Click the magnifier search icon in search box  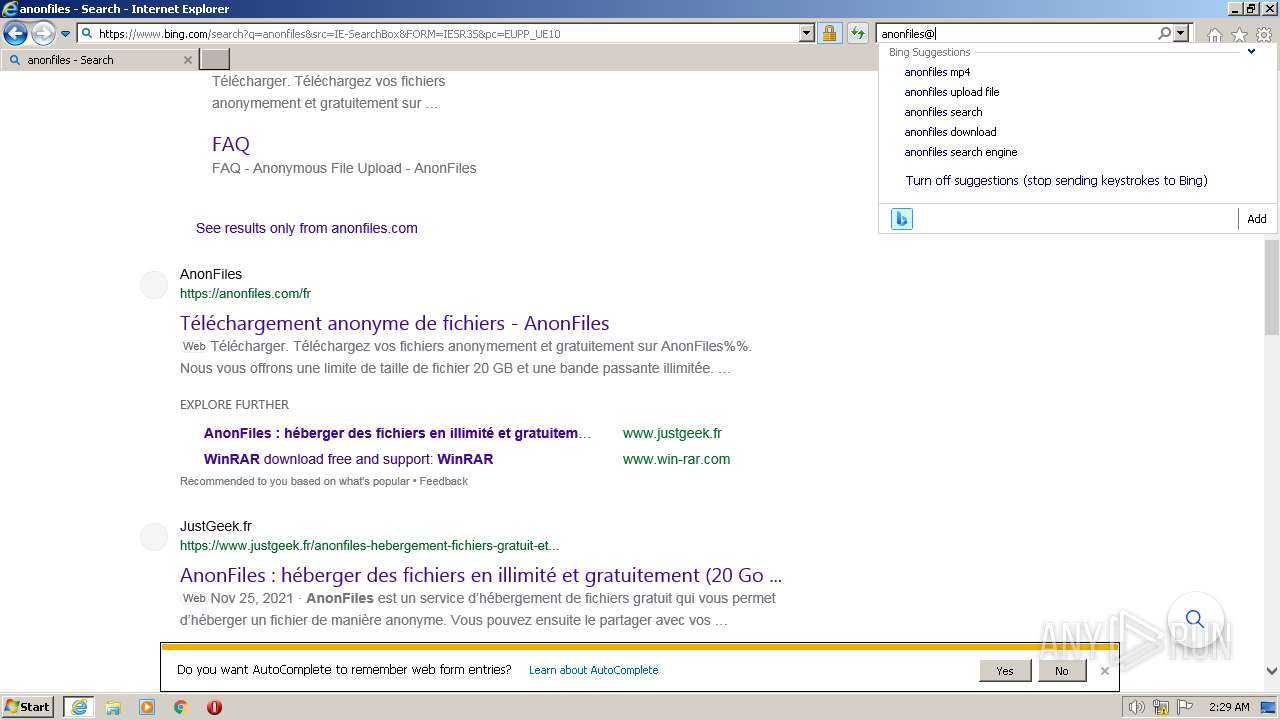[1164, 33]
